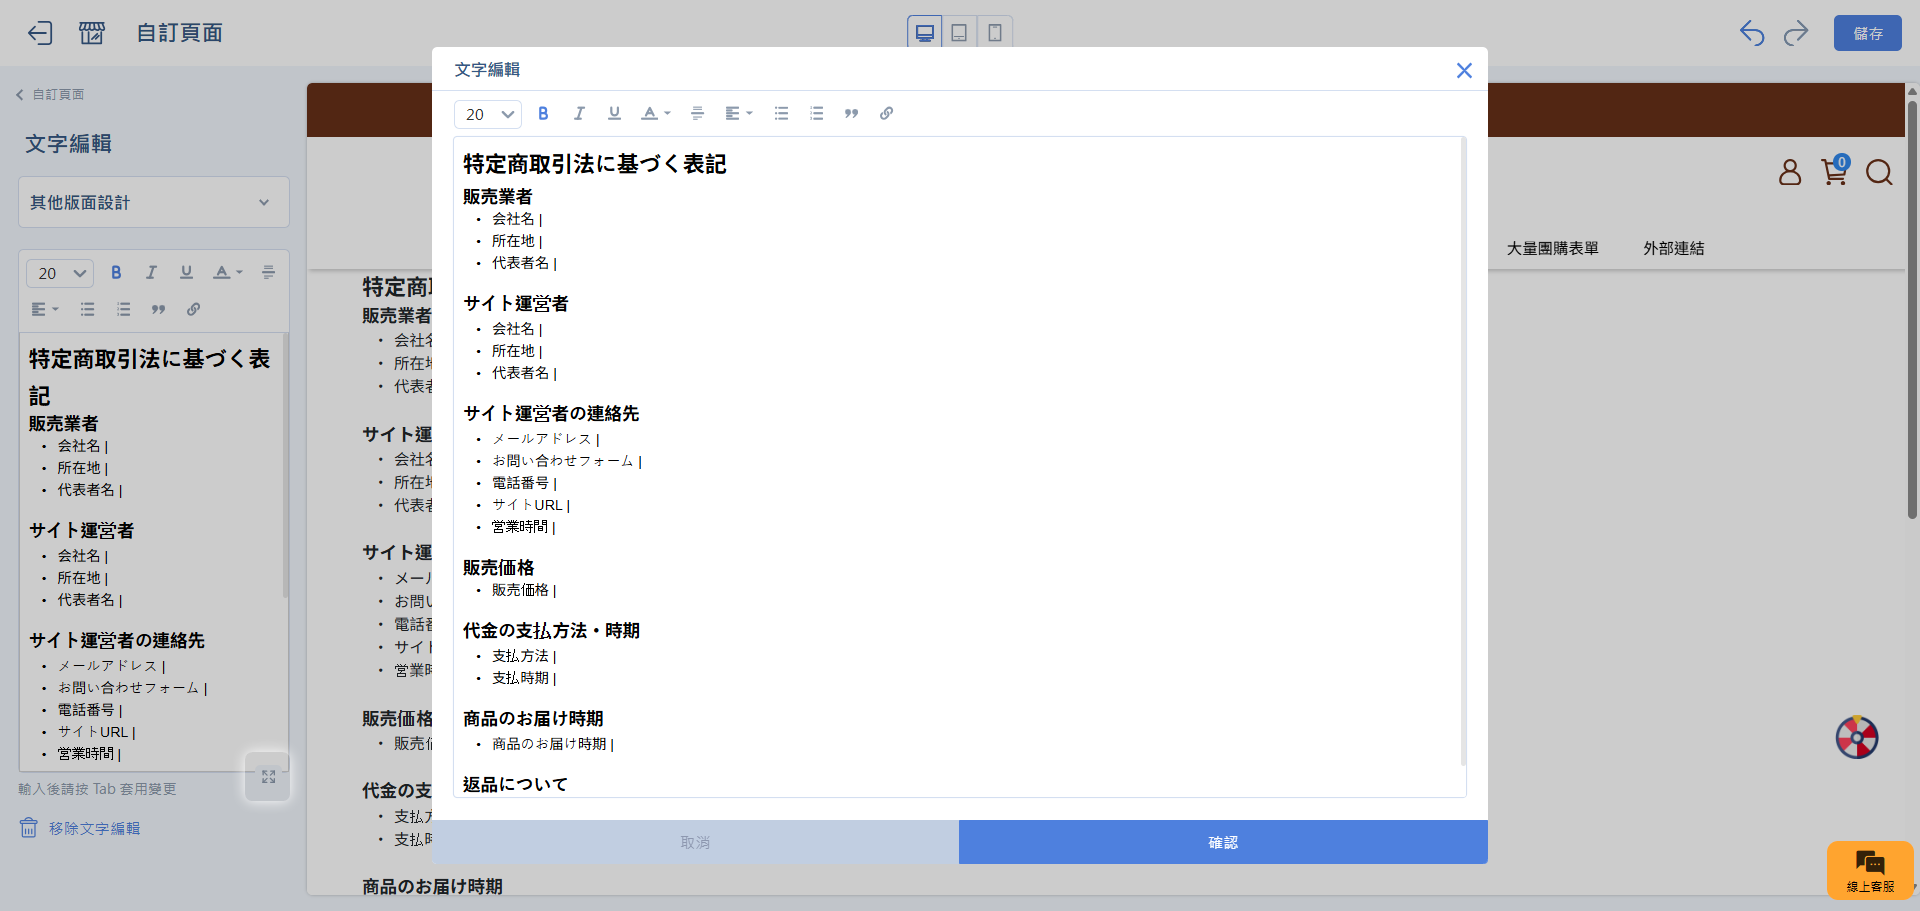Insert bulleted list in the modal editor

pyautogui.click(x=781, y=114)
